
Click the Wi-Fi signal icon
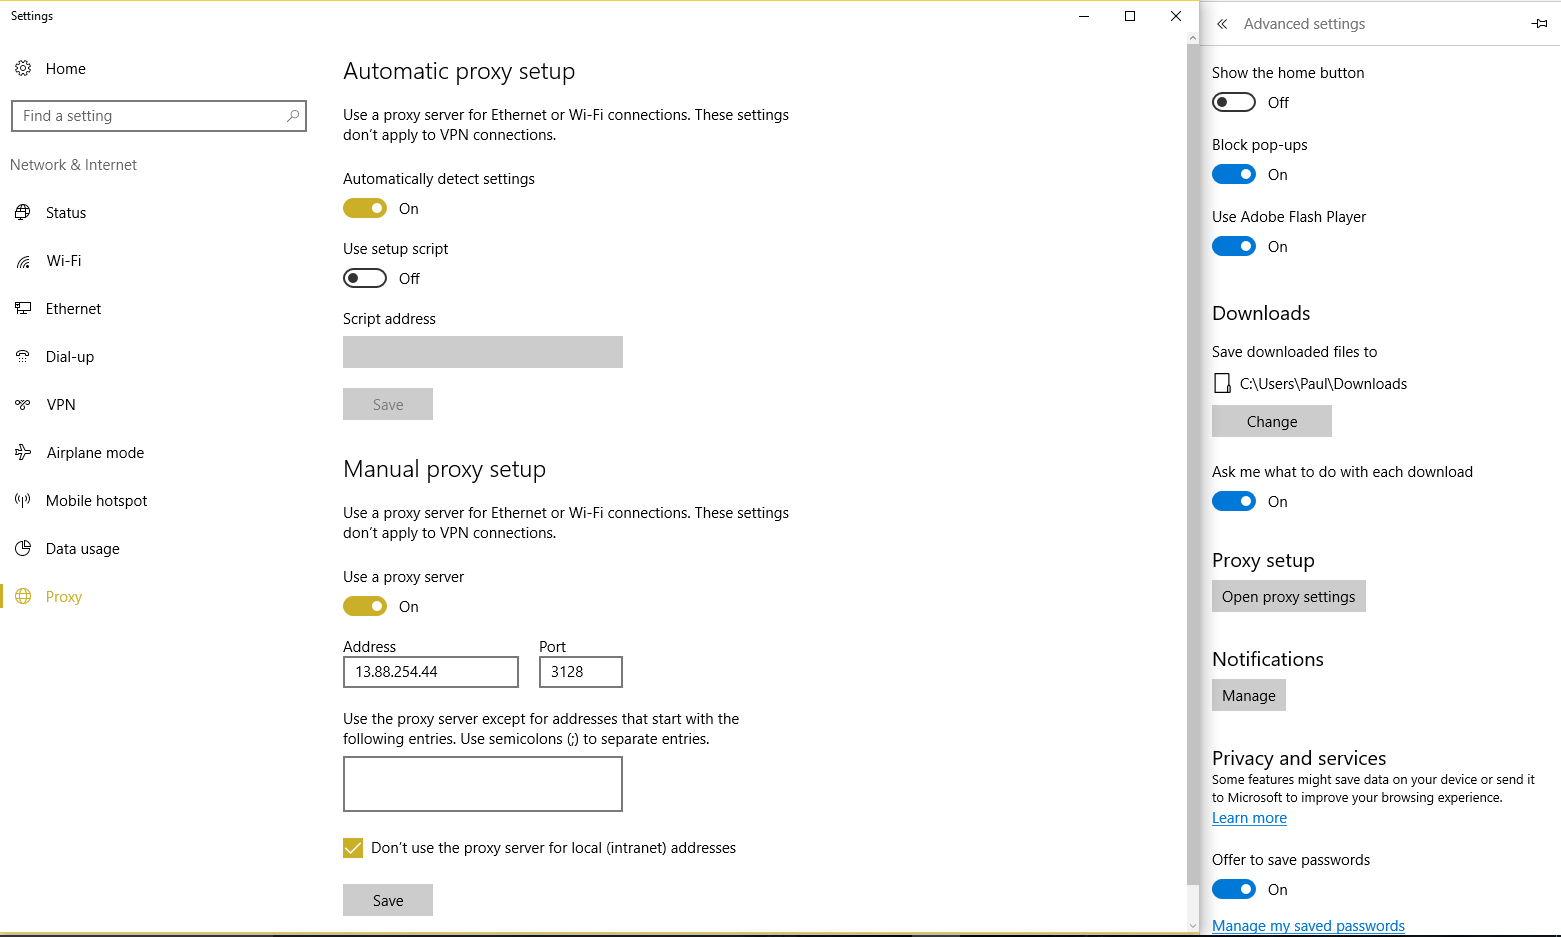[23, 261]
